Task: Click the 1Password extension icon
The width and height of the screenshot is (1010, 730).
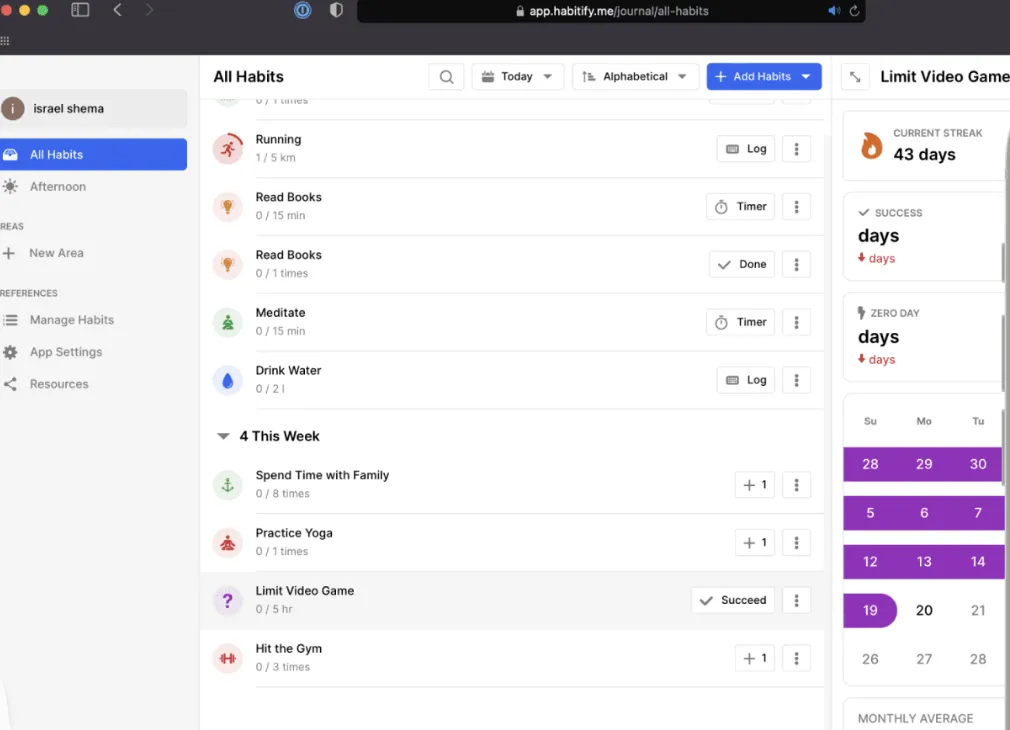Action: (x=303, y=10)
